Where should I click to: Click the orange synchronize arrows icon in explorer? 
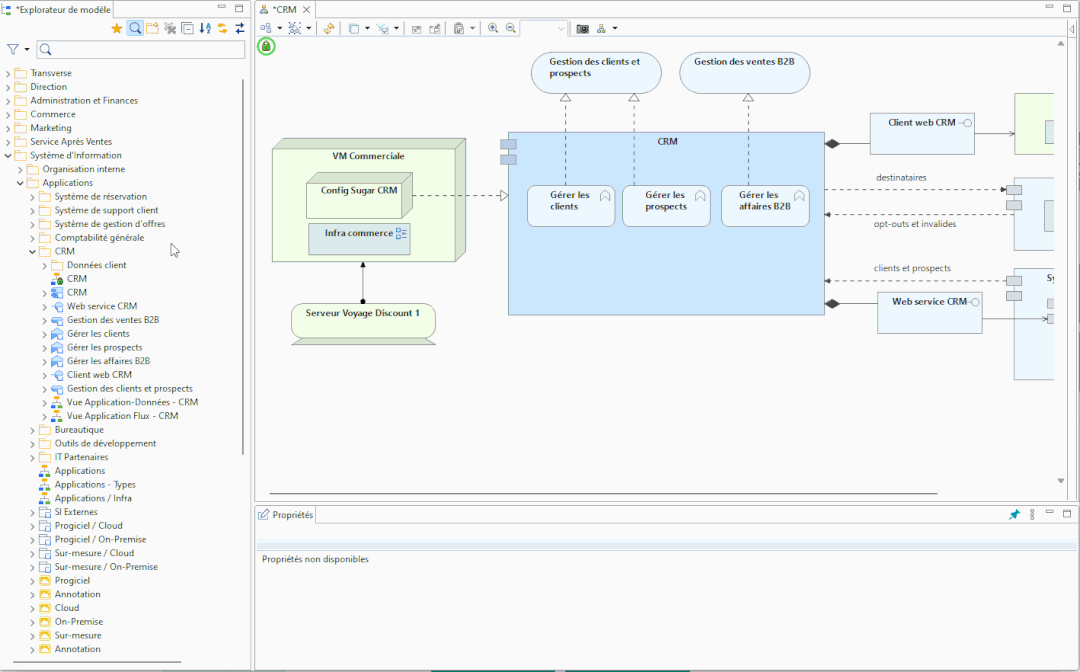click(222, 28)
